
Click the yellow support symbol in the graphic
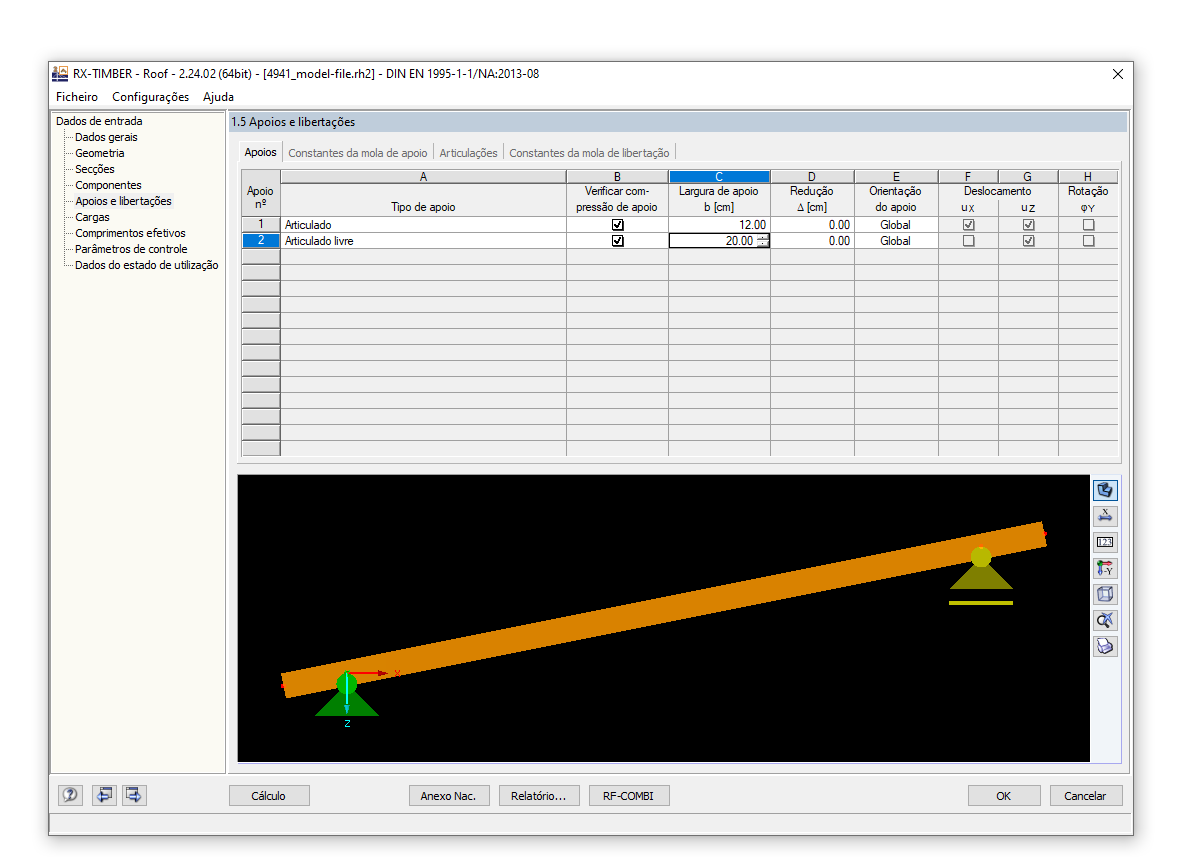point(981,576)
